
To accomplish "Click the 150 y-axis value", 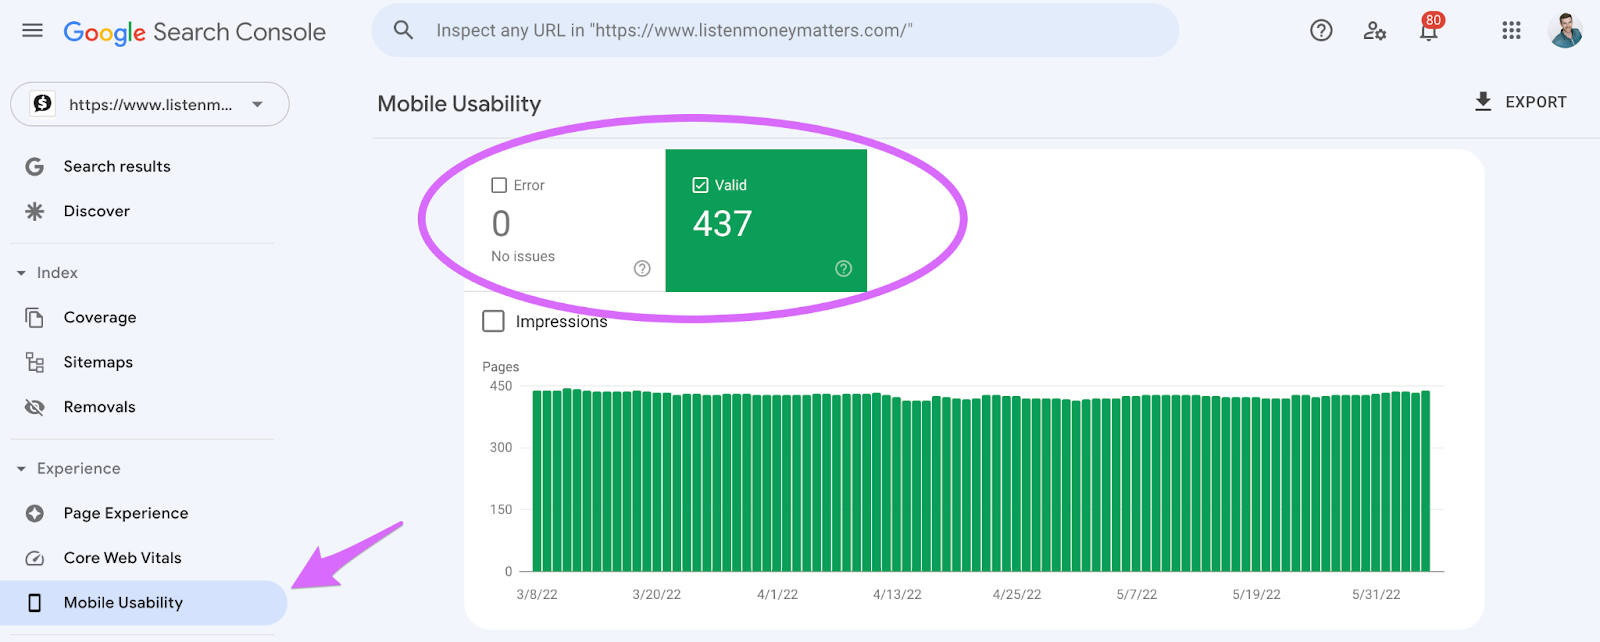I will coord(501,510).
